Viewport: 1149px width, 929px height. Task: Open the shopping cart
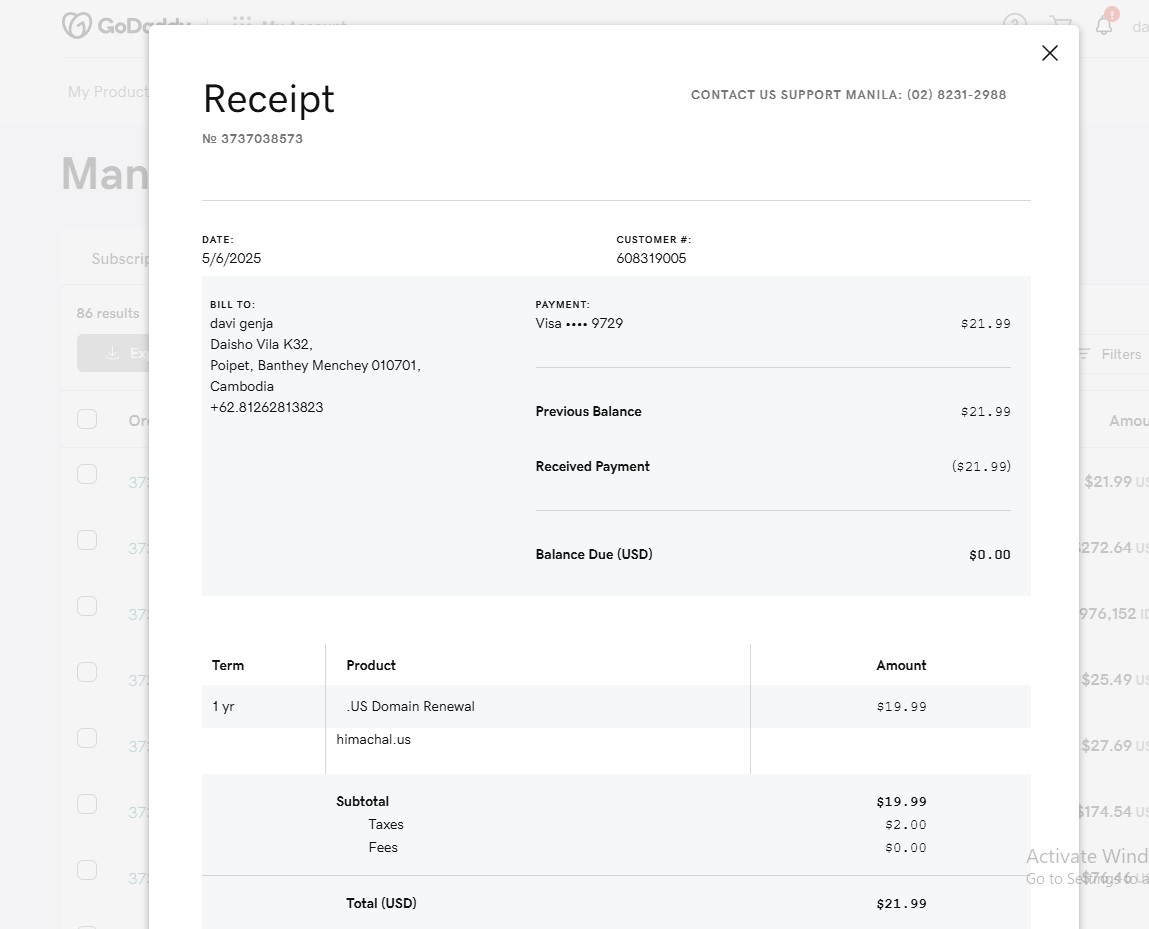(1060, 25)
